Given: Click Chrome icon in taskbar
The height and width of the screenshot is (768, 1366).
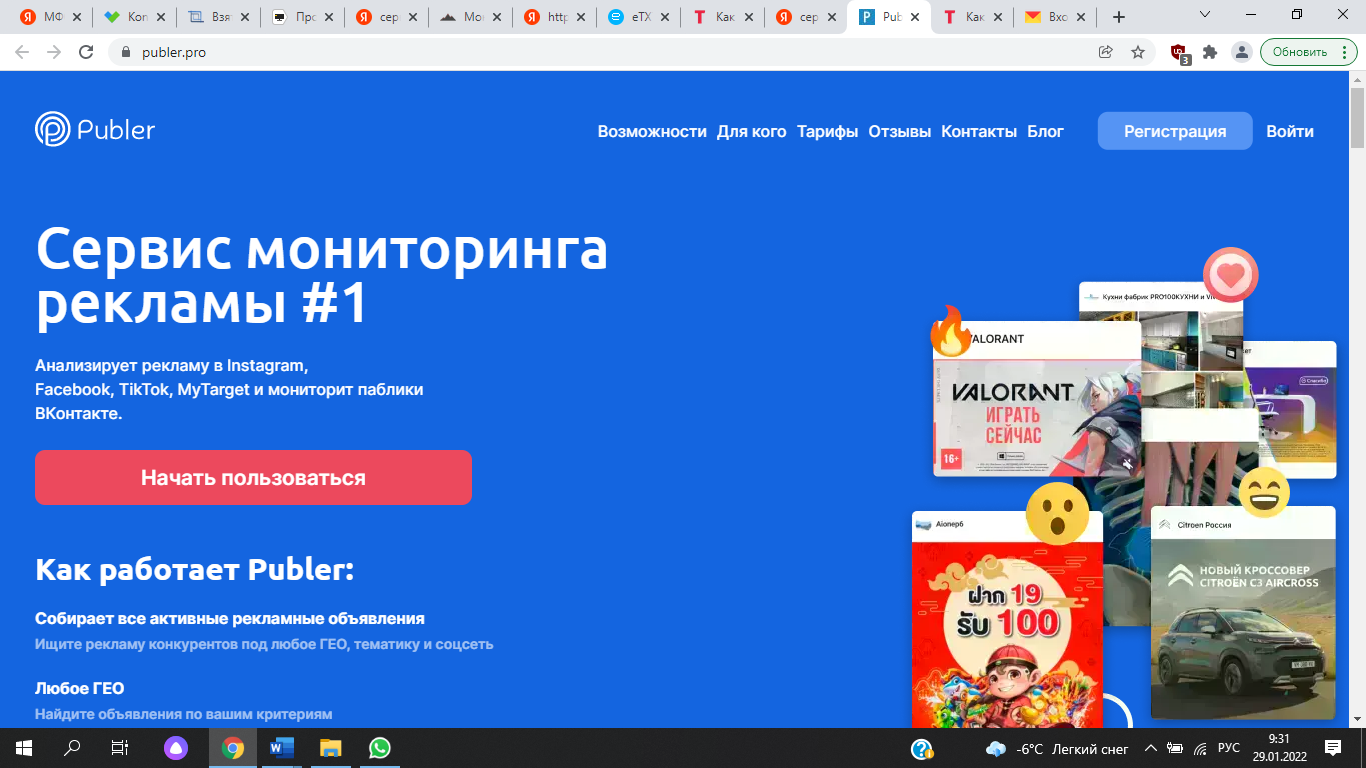Looking at the screenshot, I should point(232,748).
